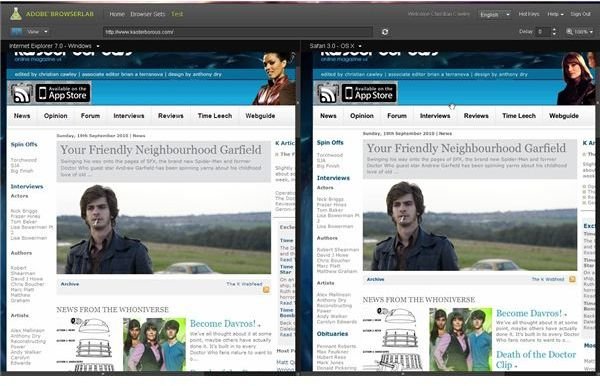
Task: Switch to the Test tab
Action: (177, 14)
